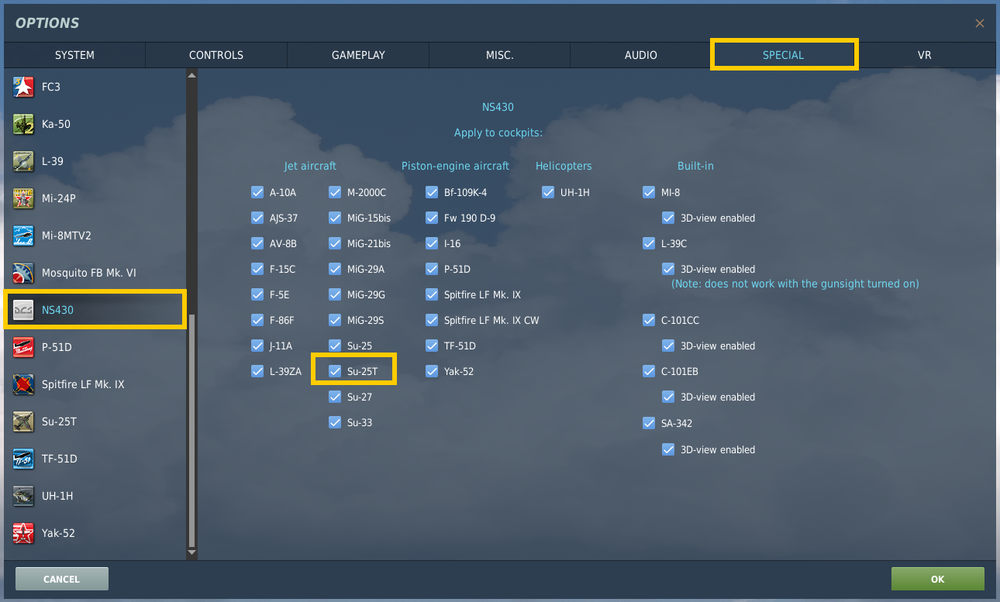
Task: Toggle the Bf-109K-4 checkbox
Action: pos(432,192)
